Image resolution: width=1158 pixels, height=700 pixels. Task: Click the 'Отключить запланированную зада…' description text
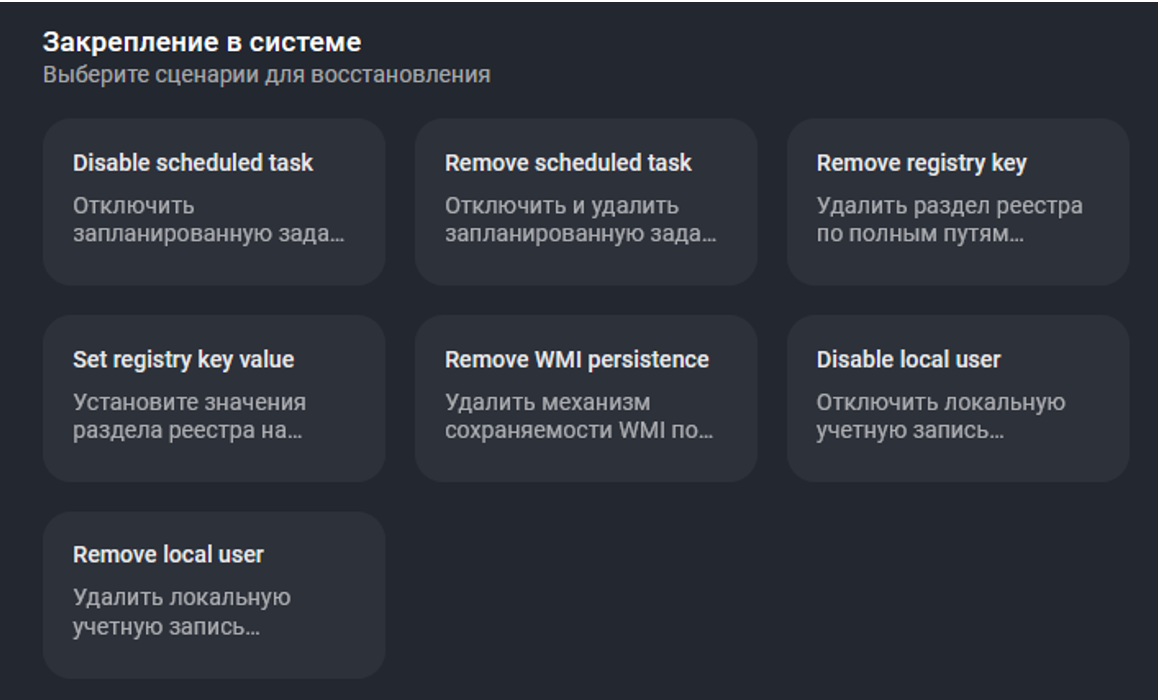[208, 221]
